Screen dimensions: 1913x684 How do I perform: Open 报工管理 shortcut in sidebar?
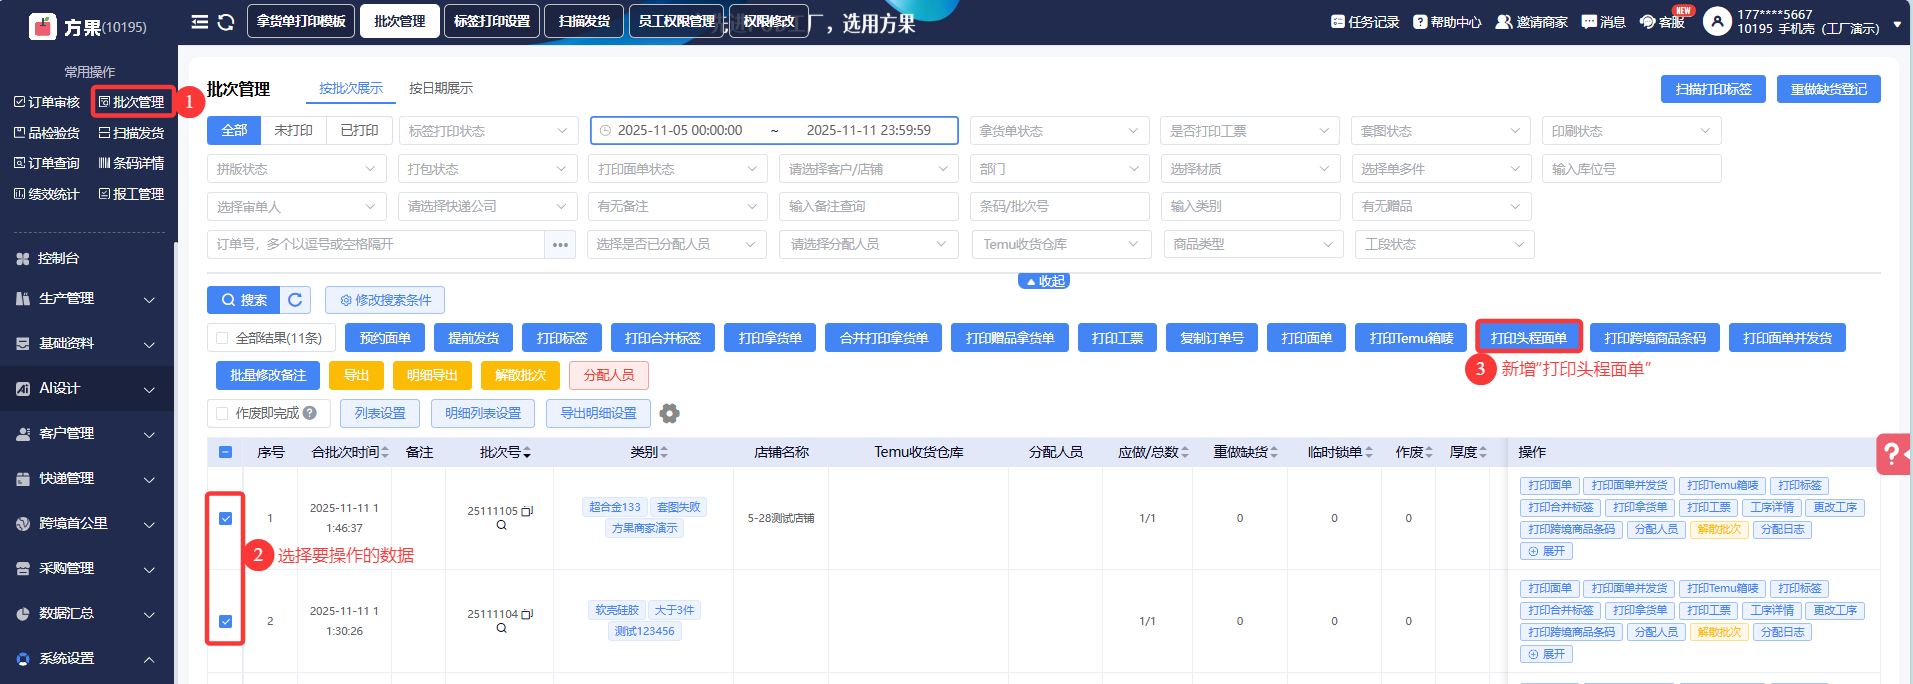pyautogui.click(x=131, y=194)
